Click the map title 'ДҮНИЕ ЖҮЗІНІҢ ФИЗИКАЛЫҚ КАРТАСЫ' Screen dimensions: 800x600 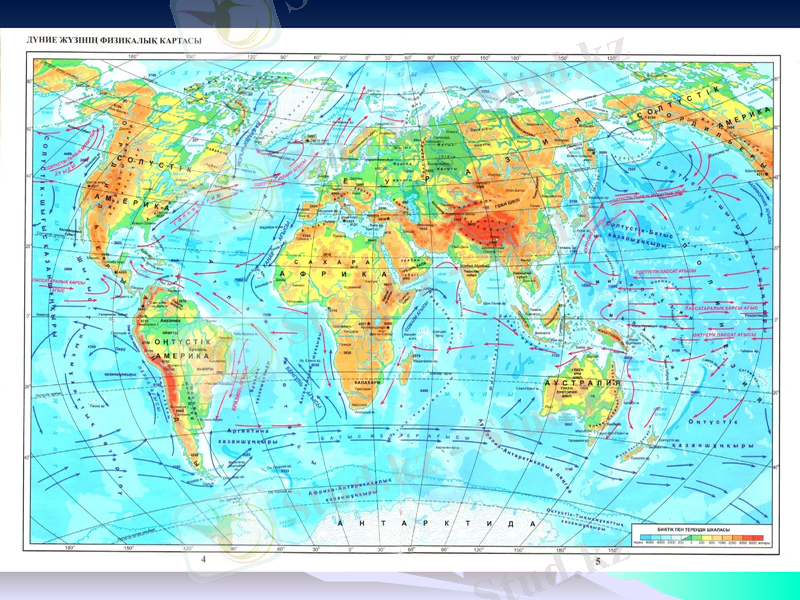(109, 41)
